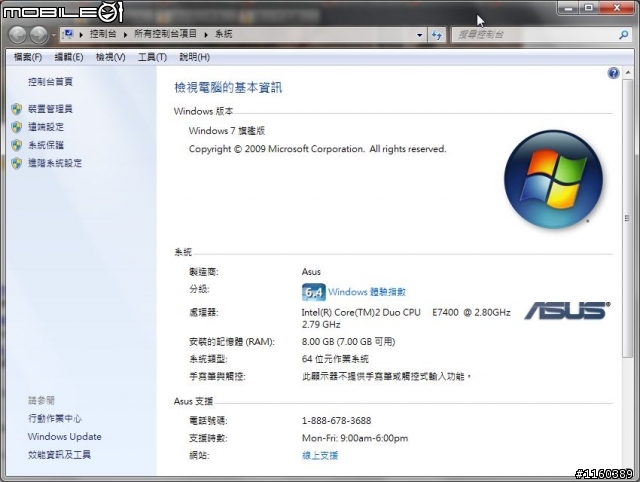Click the pen and touch unavailable text
This screenshot has height=482, width=640.
coord(387,376)
